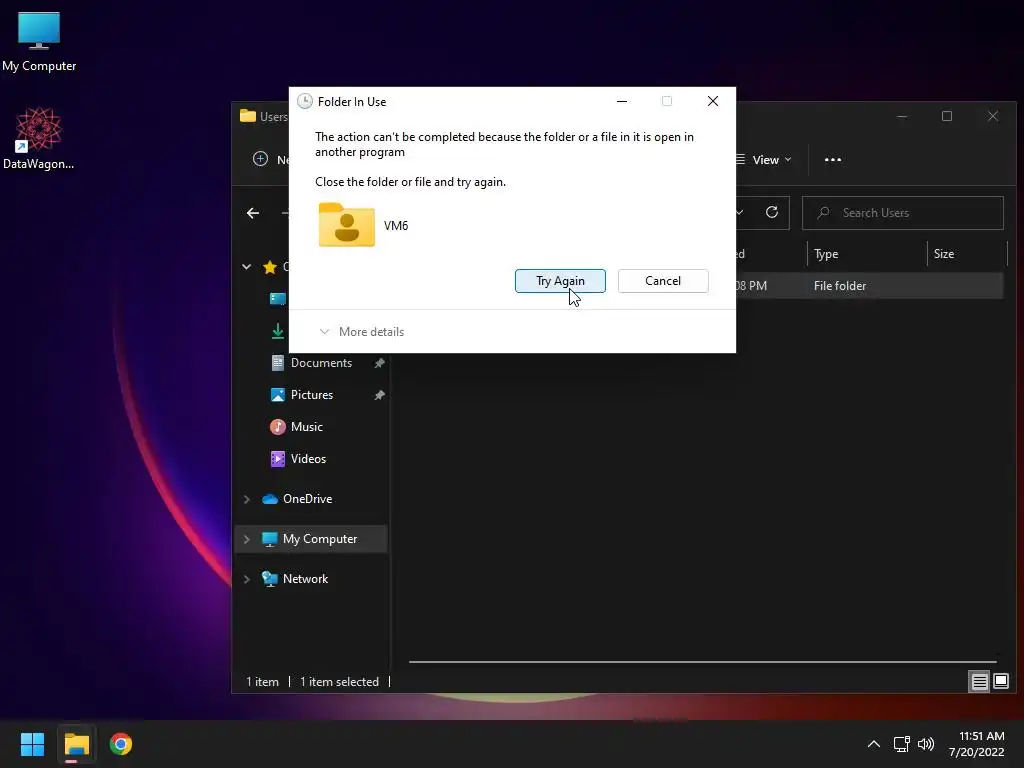Click the Try Again button

point(560,281)
